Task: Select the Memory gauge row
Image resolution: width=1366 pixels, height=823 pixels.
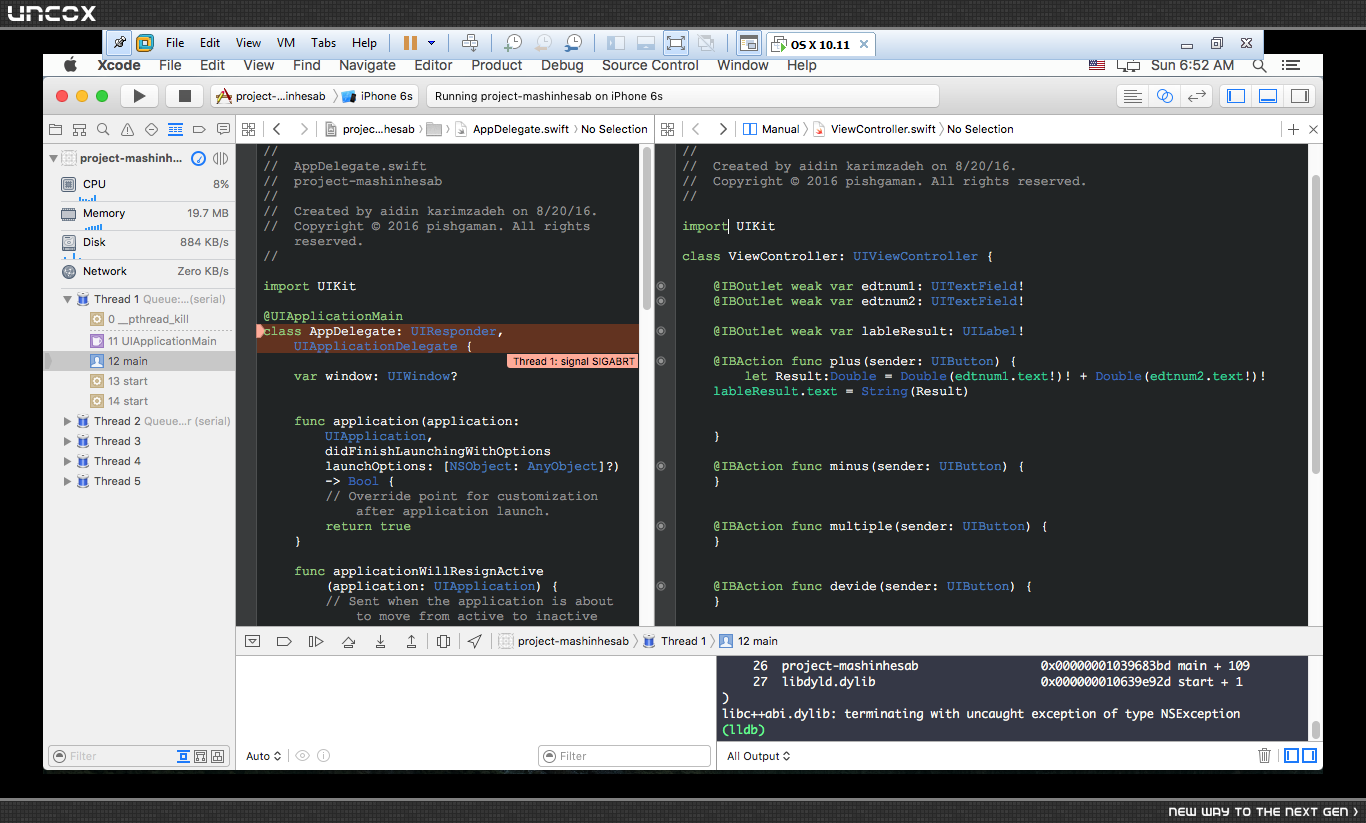Action: tap(144, 214)
